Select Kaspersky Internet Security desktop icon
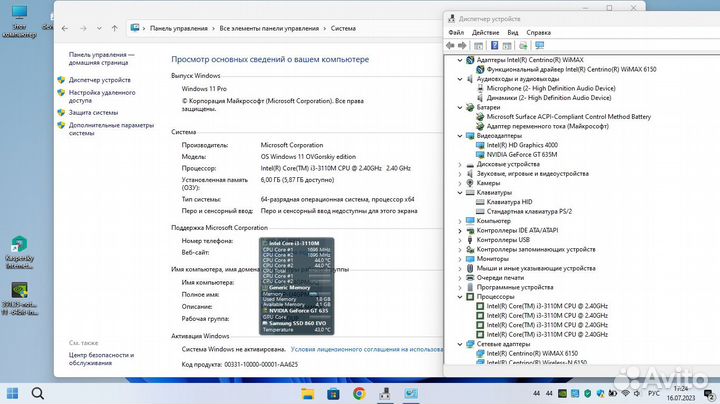The height and width of the screenshot is (404, 720). (x=19, y=252)
